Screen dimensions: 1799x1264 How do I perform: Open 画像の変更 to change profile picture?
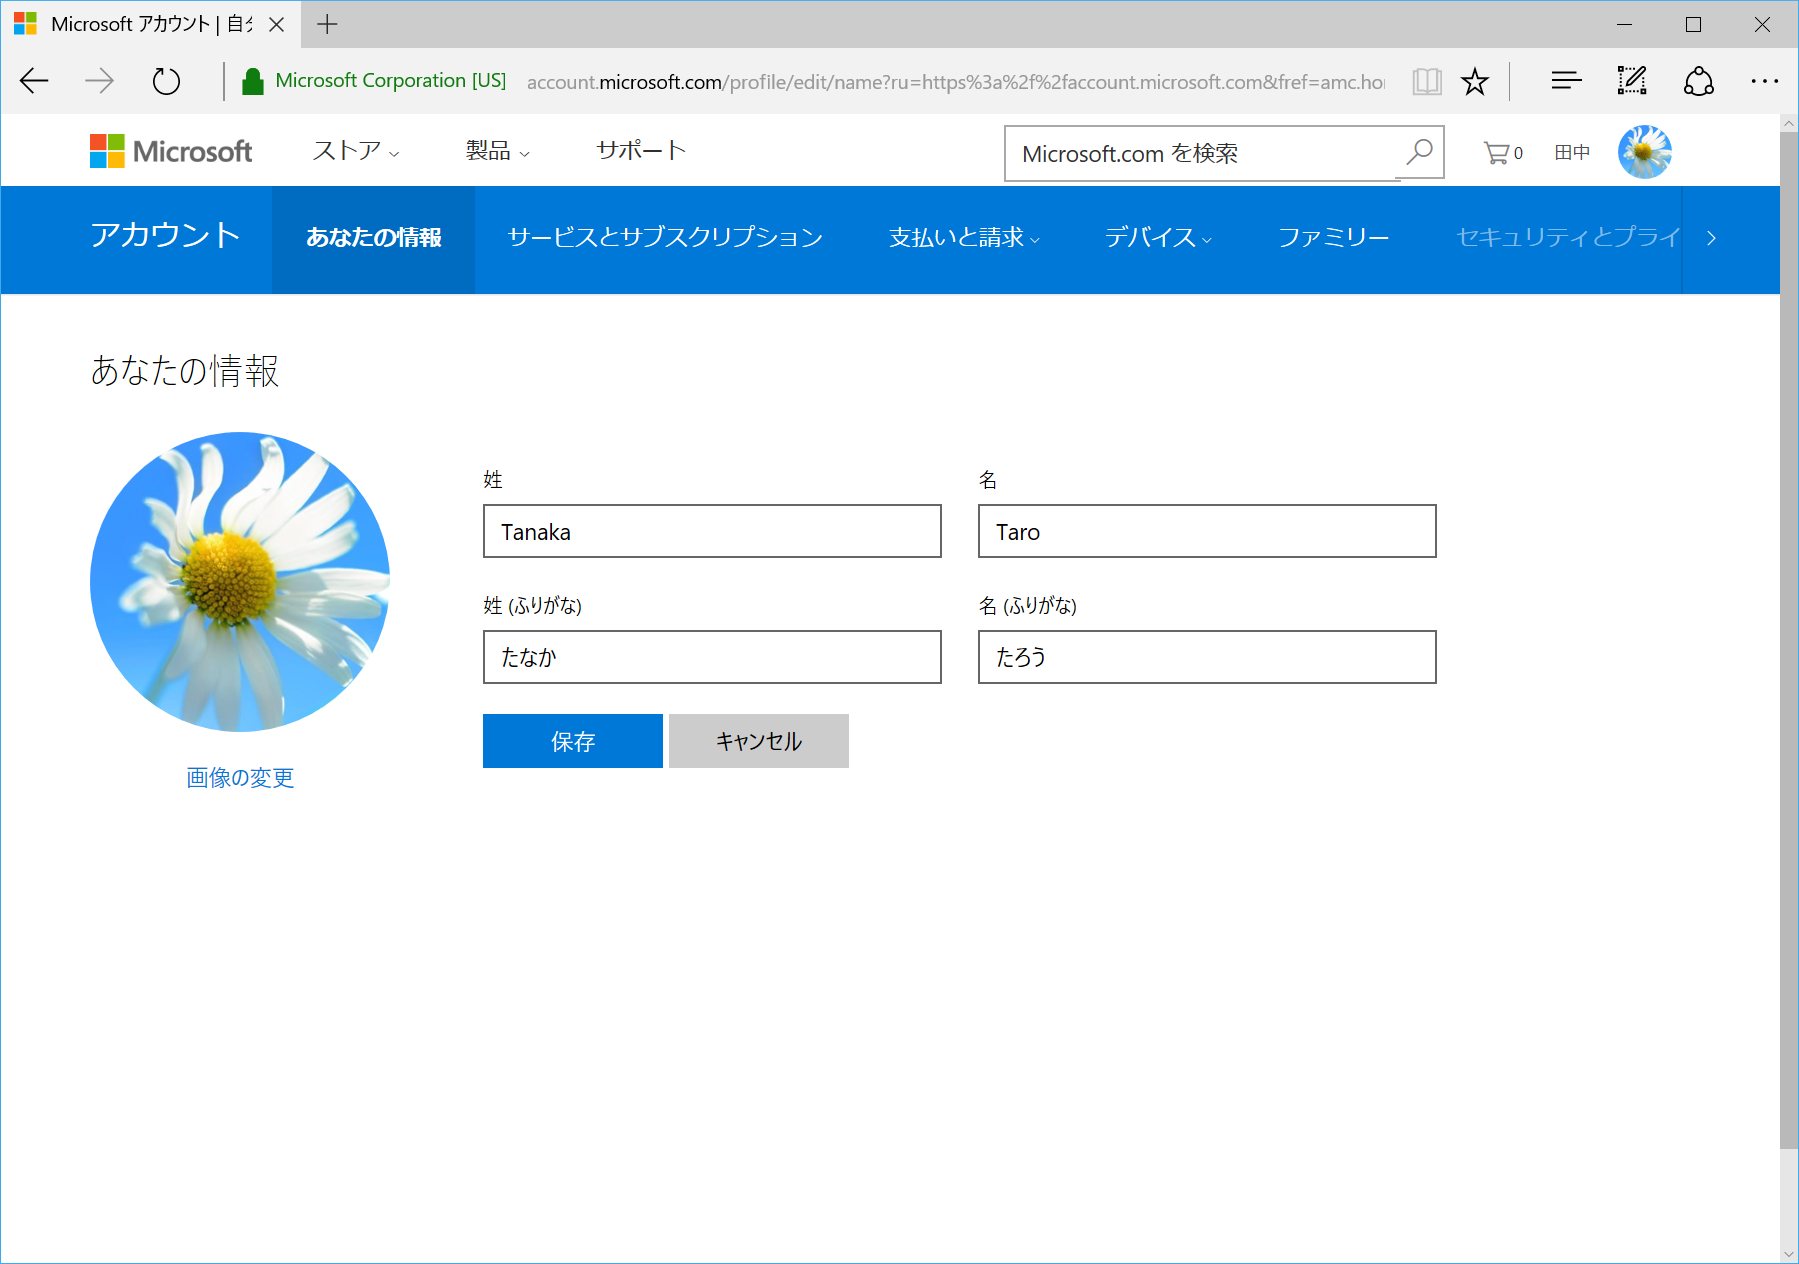tap(239, 777)
